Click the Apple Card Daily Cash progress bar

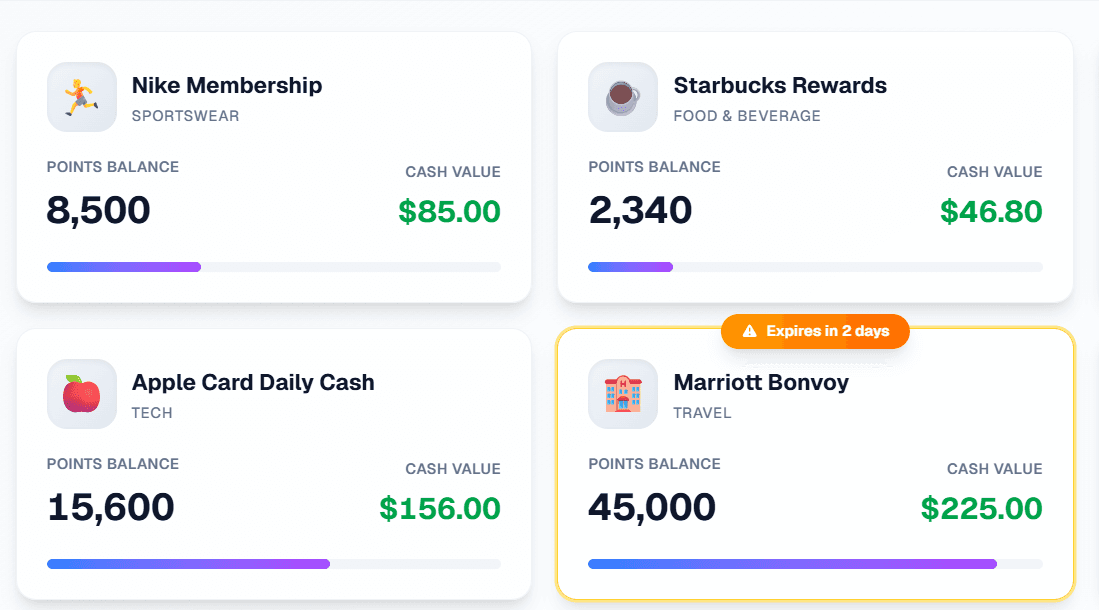pos(273,563)
